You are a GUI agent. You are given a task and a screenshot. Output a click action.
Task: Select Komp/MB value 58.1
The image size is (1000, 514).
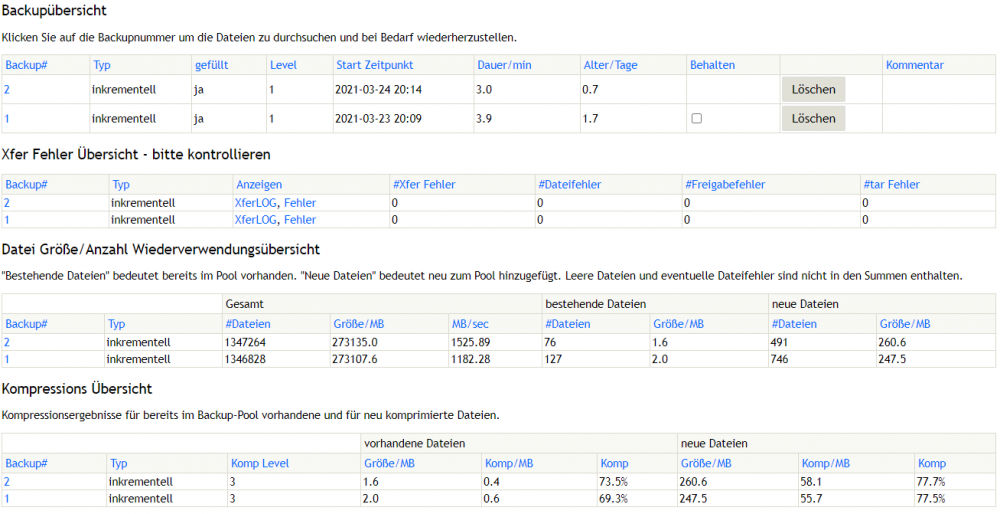click(811, 481)
